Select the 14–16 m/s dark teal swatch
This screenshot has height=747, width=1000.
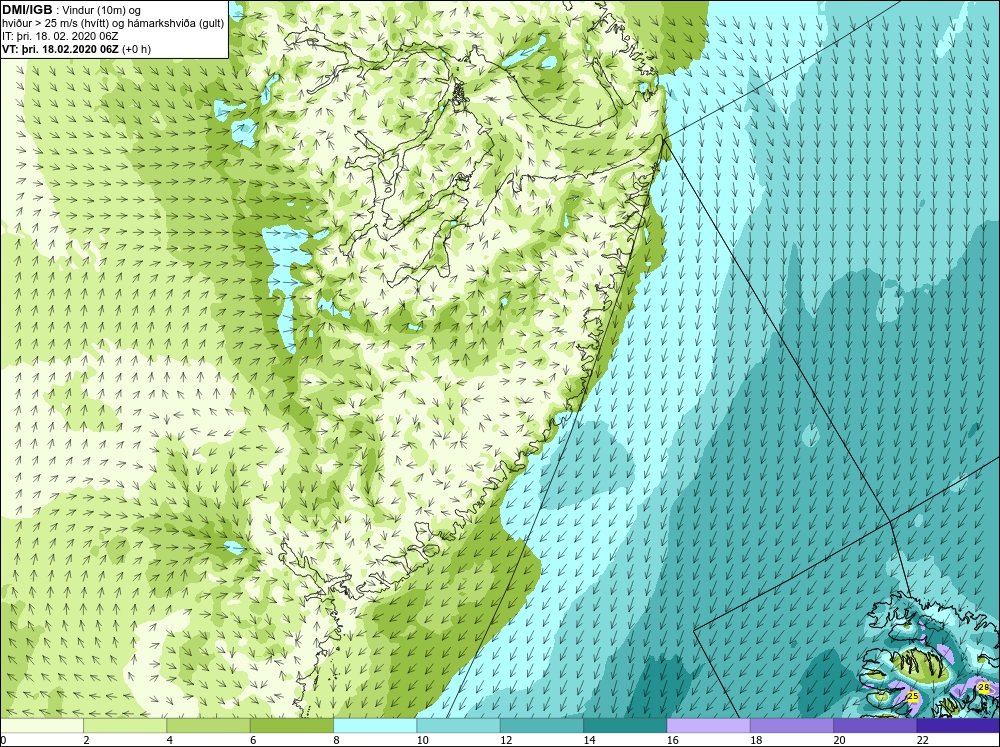[x=625, y=725]
